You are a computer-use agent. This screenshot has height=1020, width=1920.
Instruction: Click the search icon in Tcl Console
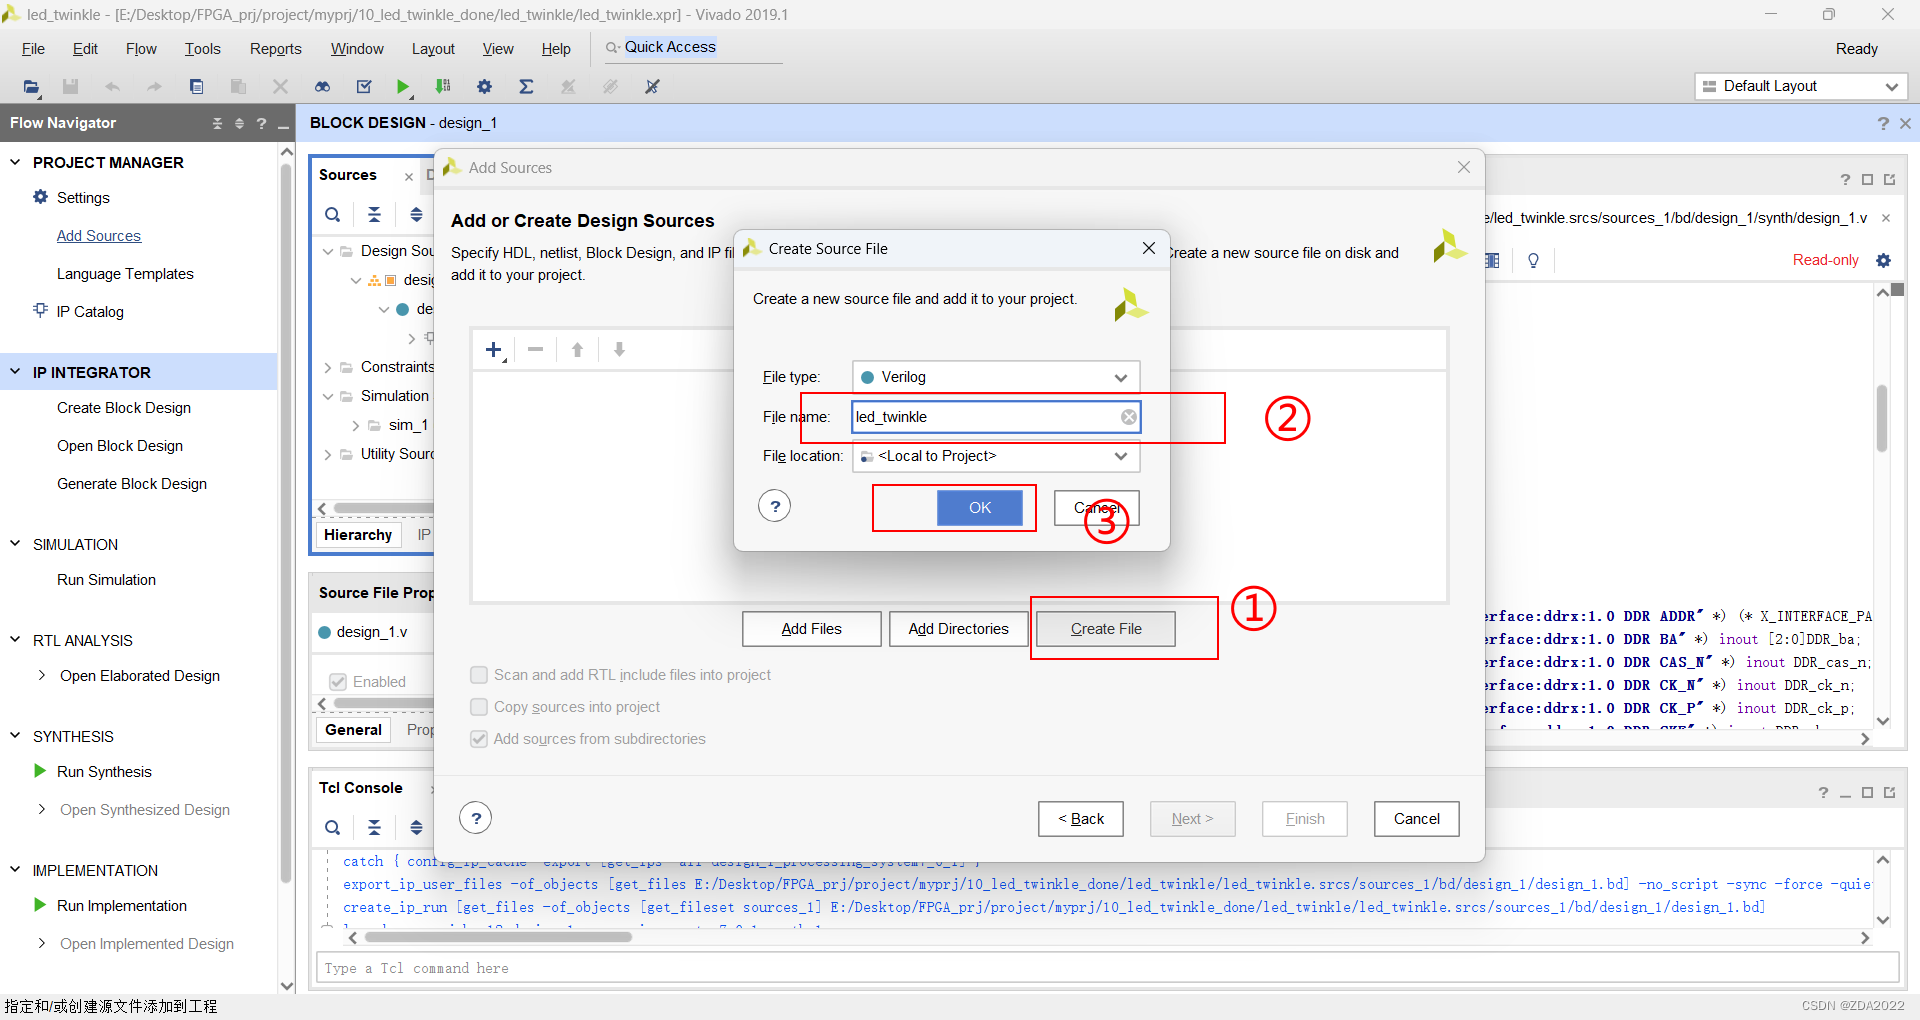tap(332, 827)
